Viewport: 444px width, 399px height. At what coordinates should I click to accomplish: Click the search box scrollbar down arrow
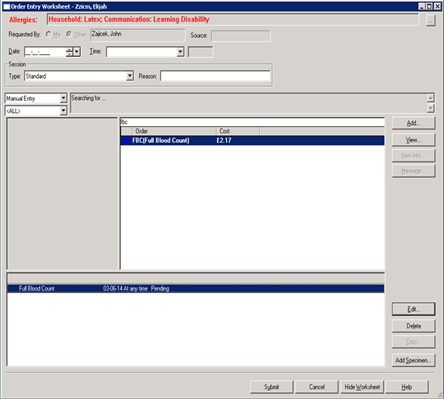click(430, 108)
